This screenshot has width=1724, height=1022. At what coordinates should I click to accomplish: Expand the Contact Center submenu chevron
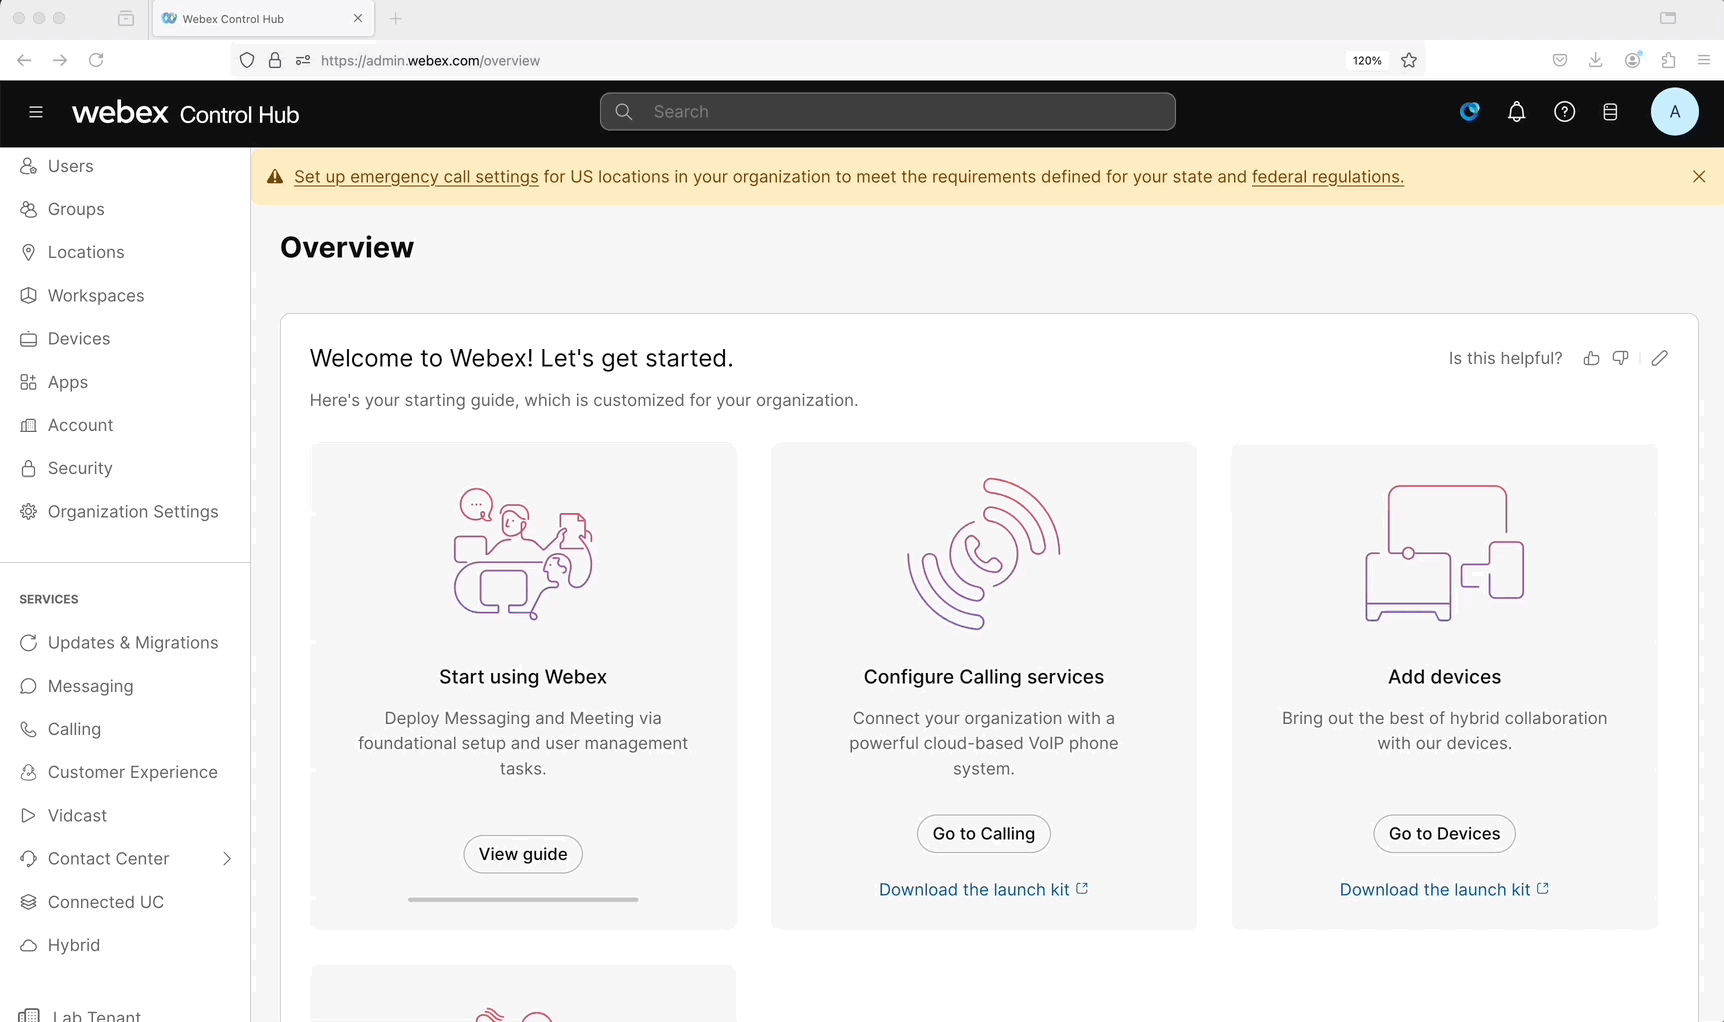(x=227, y=859)
